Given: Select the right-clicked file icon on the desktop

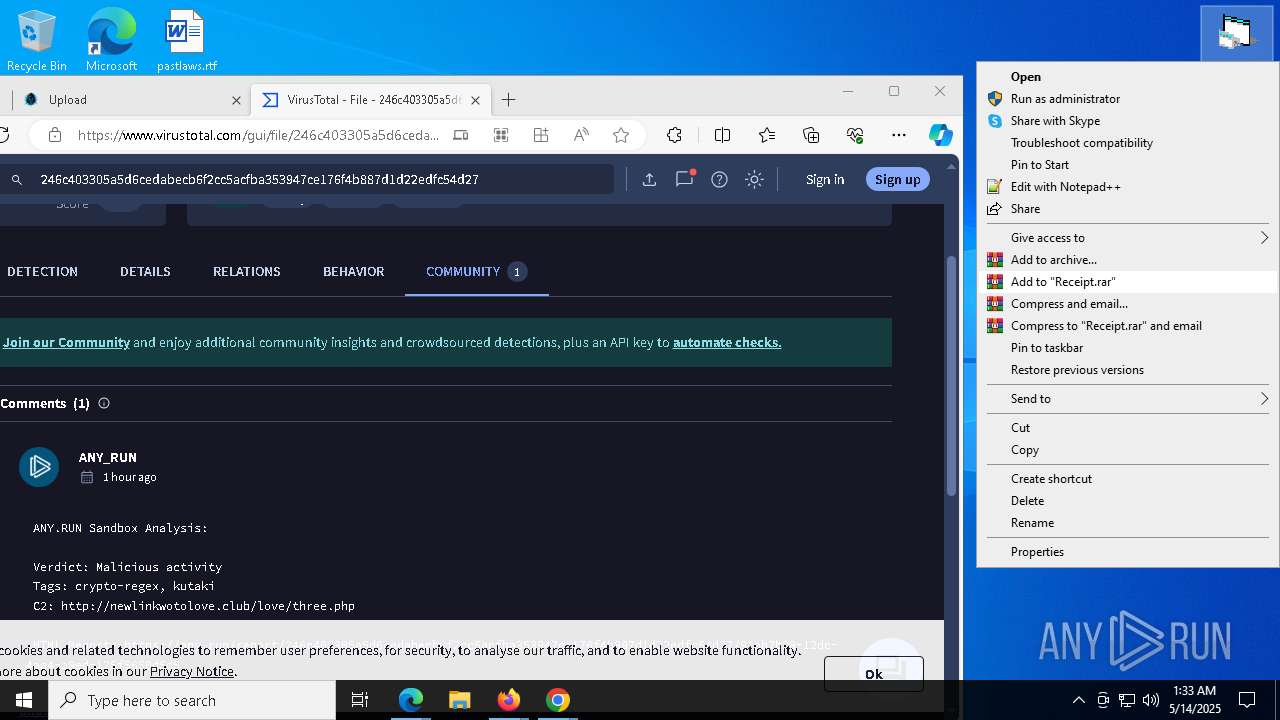Looking at the screenshot, I should coord(1237,32).
